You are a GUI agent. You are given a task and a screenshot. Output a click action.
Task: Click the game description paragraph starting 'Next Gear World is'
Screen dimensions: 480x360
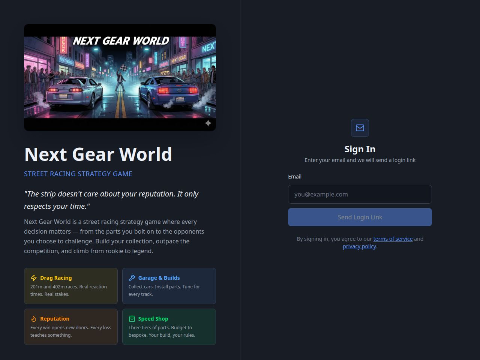[114, 236]
